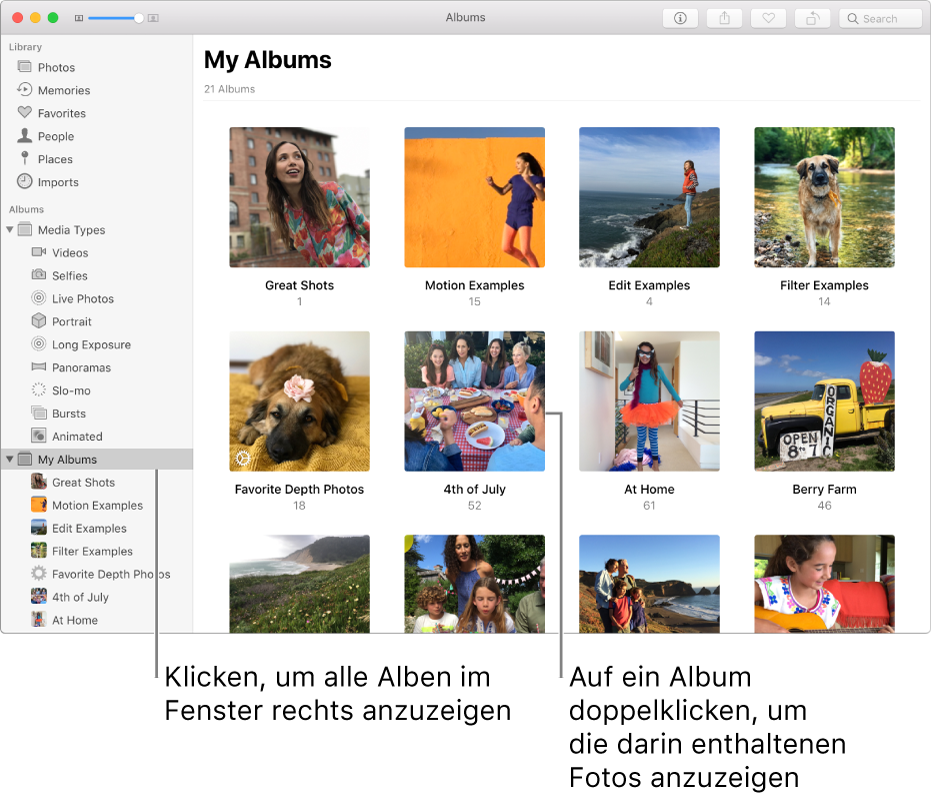Click the Berry Farm album title

pos(824,489)
